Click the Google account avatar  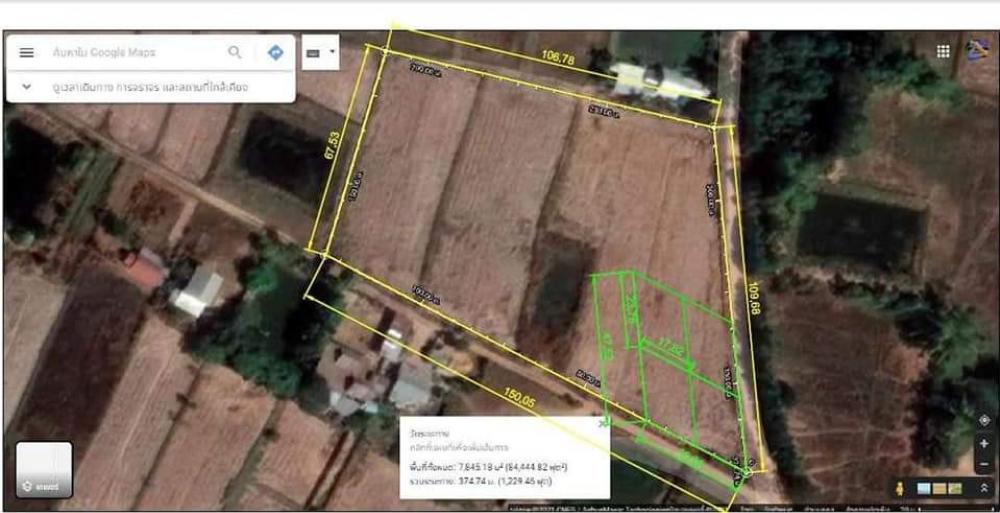coord(977,50)
